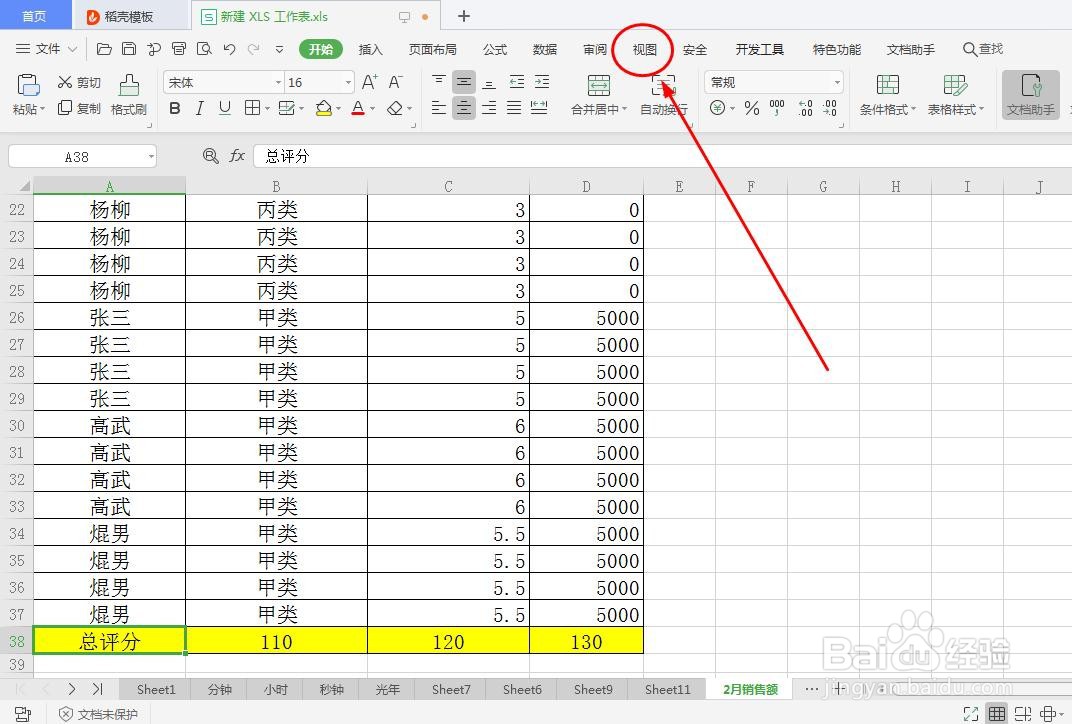Toggle vertical middle alignment

[464, 82]
